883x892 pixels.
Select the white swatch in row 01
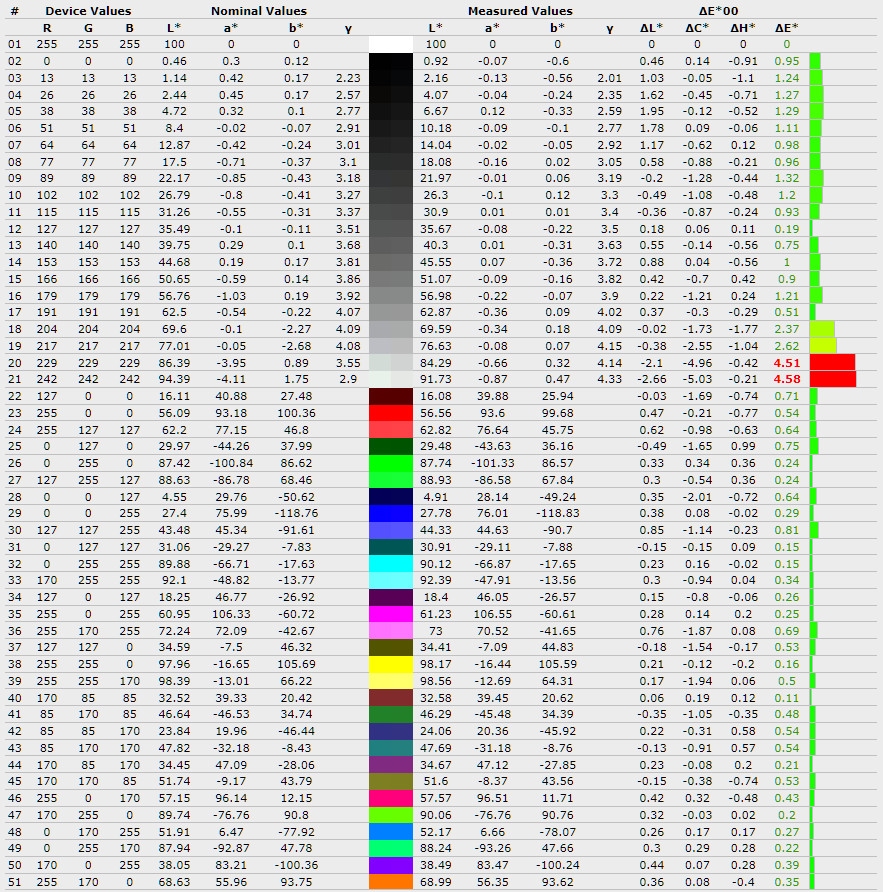(391, 44)
